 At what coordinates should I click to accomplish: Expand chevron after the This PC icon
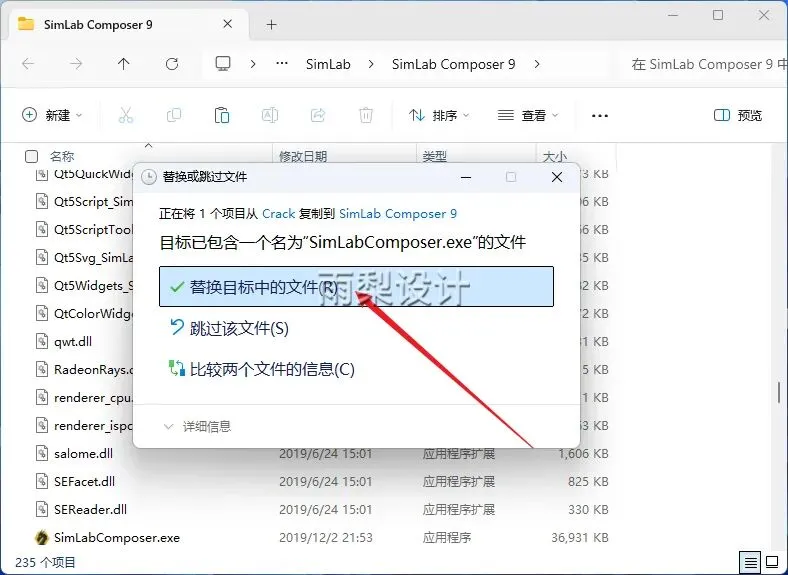pos(253,64)
